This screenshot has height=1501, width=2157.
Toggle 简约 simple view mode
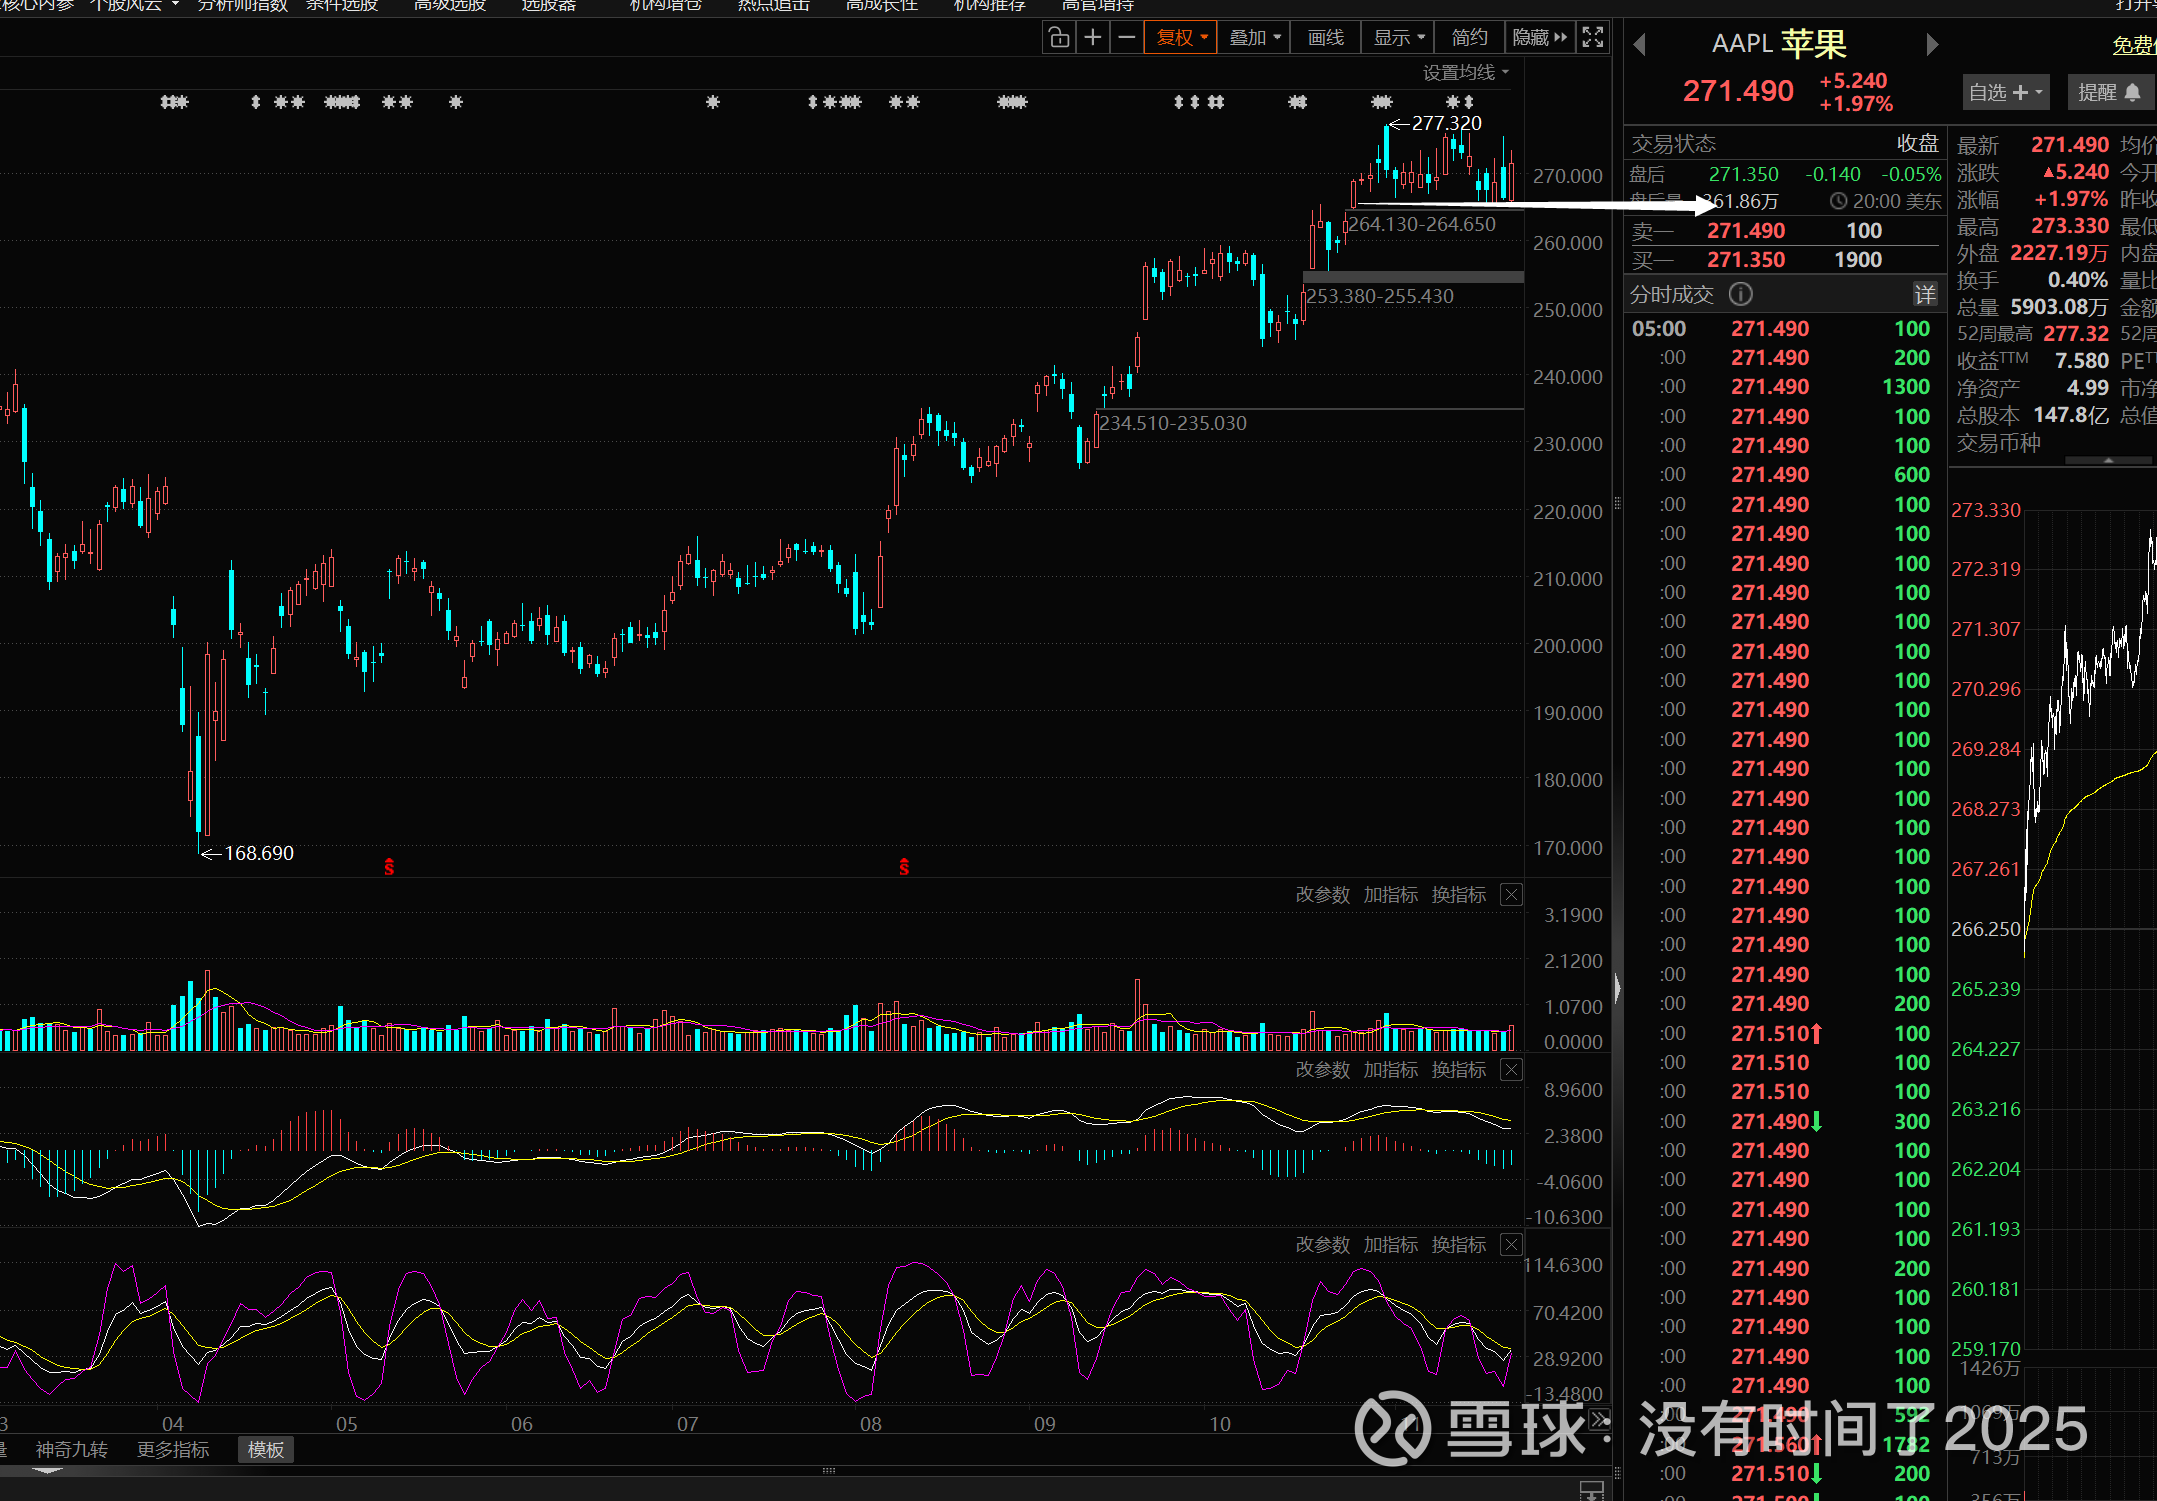pos(1469,38)
